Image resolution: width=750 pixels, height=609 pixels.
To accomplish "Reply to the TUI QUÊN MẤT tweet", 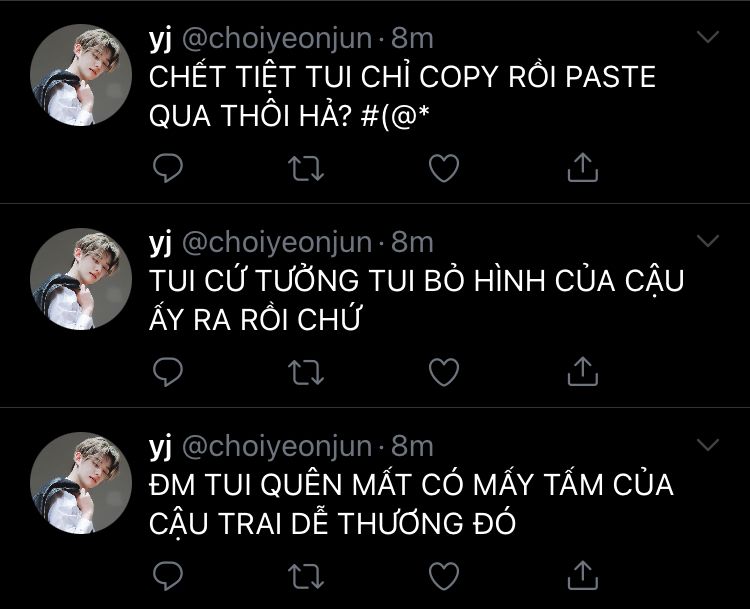I will [x=168, y=576].
